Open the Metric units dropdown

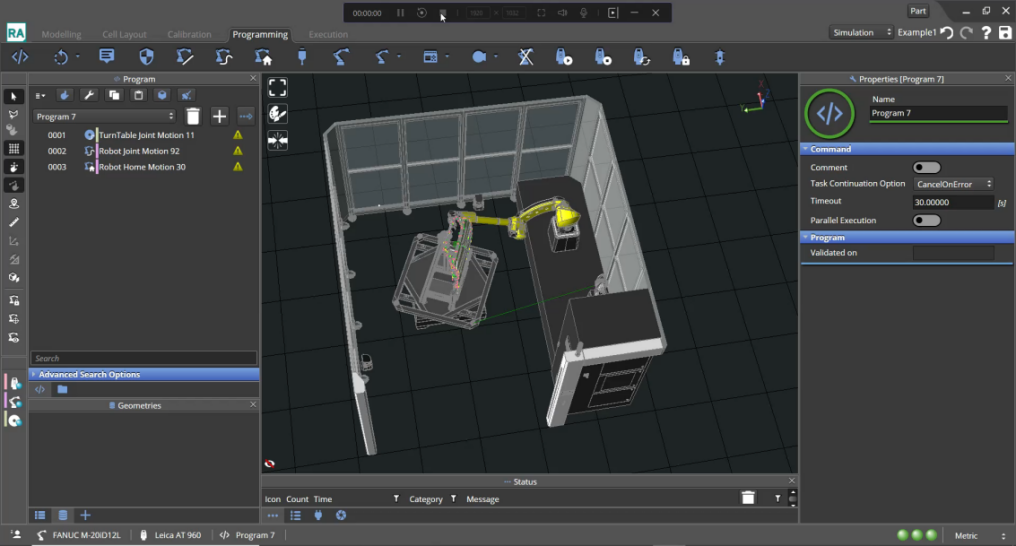(978, 535)
